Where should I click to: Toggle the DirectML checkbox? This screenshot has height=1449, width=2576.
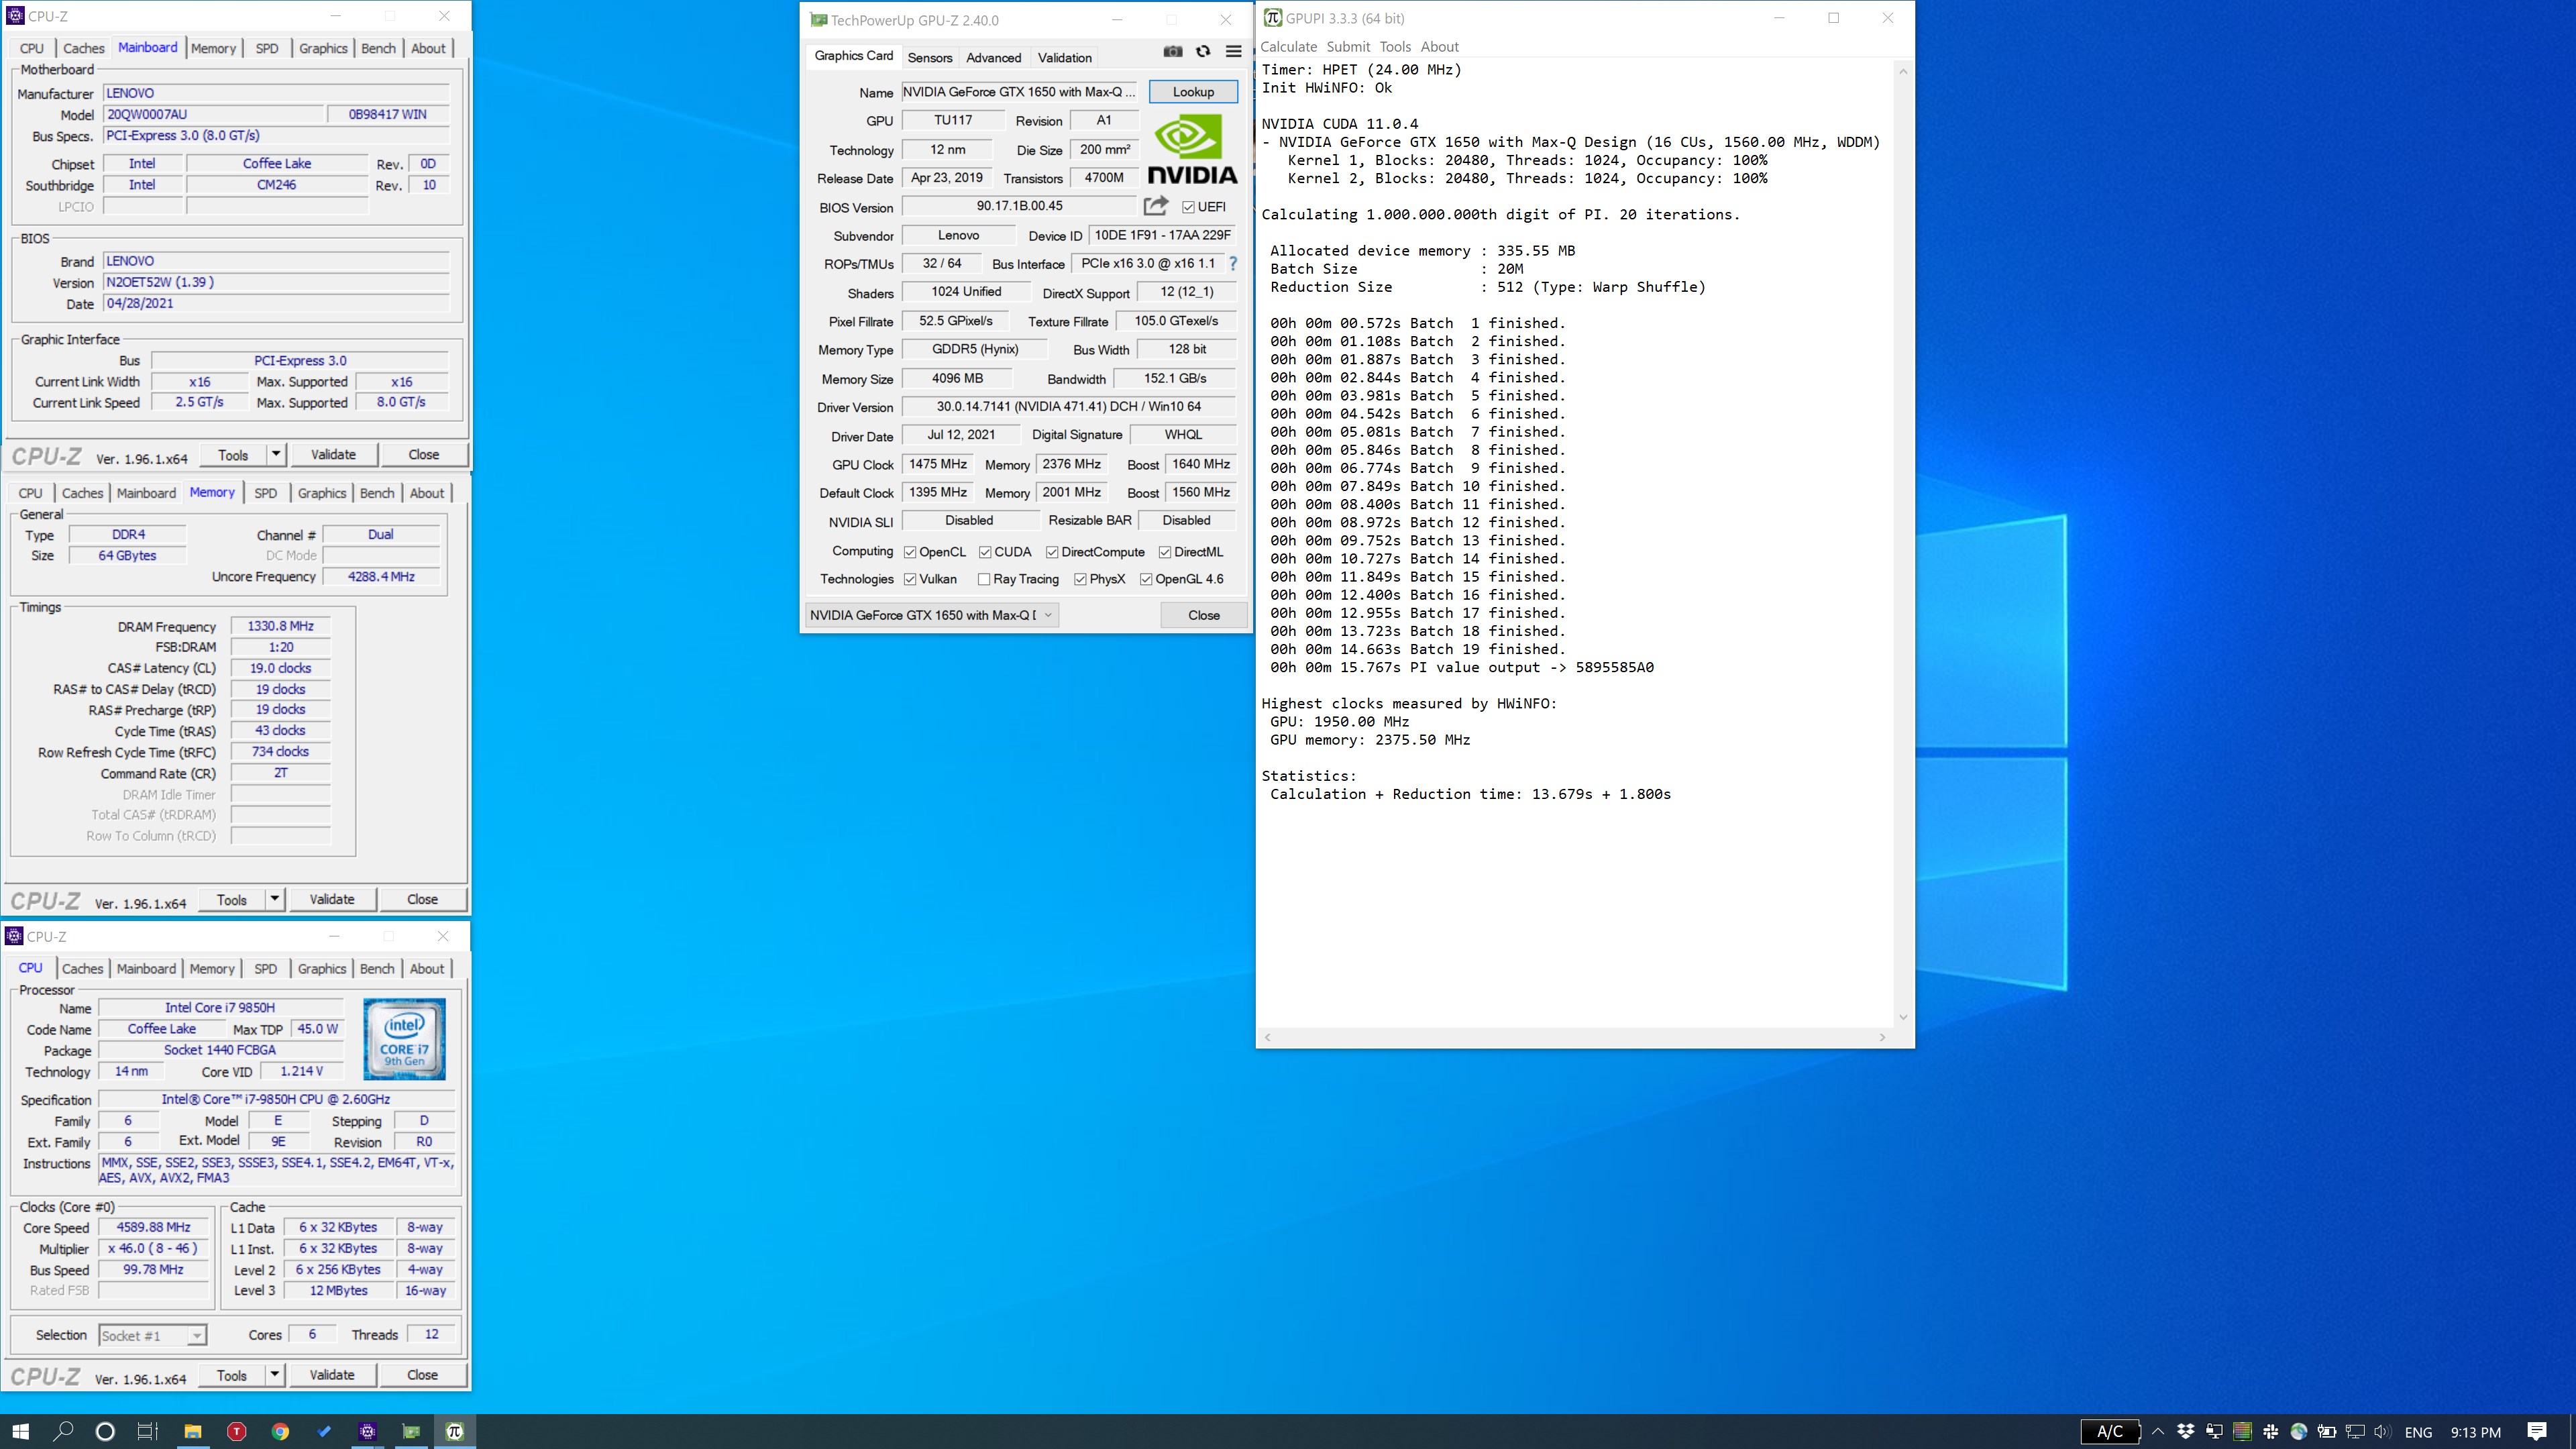tap(1165, 552)
